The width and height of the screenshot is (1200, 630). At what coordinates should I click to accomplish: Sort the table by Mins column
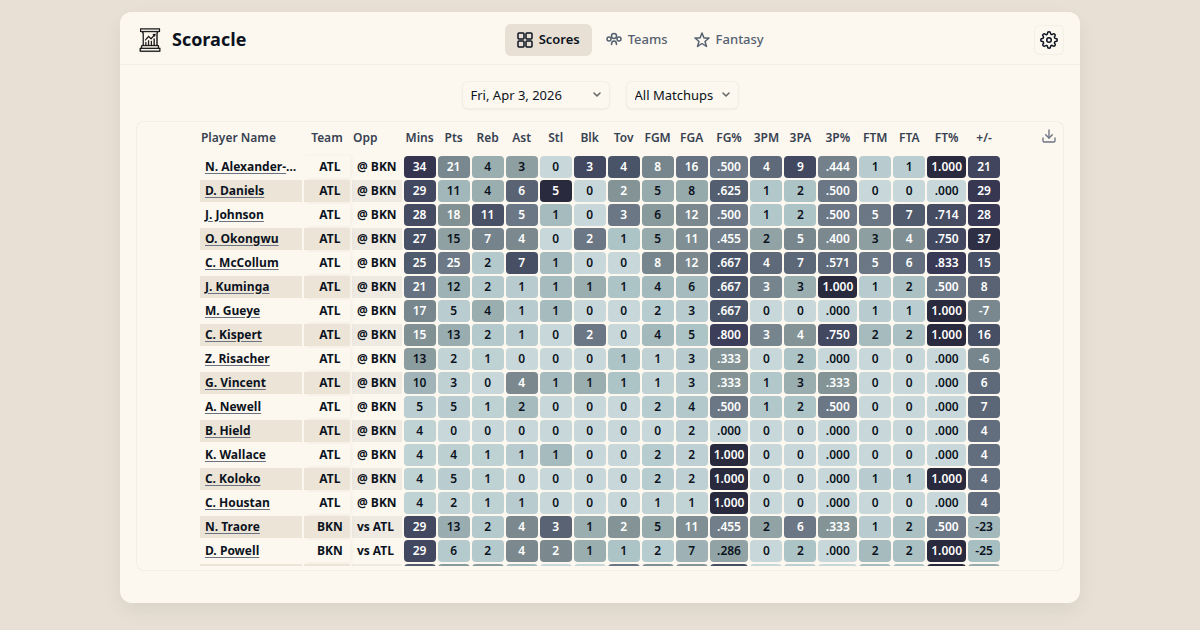tap(420, 138)
